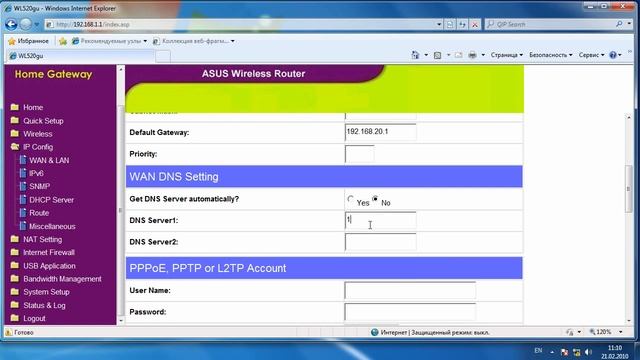Open Коллекция веб-фрагм... web slice gallery
Image resolution: width=640 pixels, height=360 pixels.
[x=193, y=41]
